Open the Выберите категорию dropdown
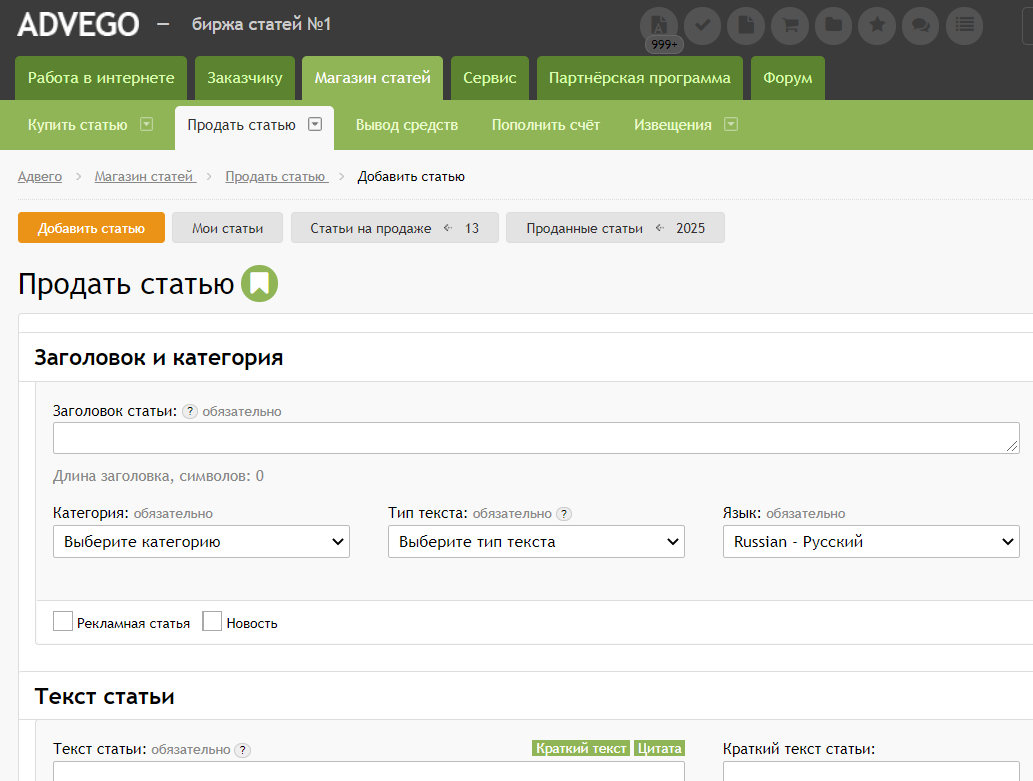Screen dimensions: 1033x781 (x=201, y=542)
